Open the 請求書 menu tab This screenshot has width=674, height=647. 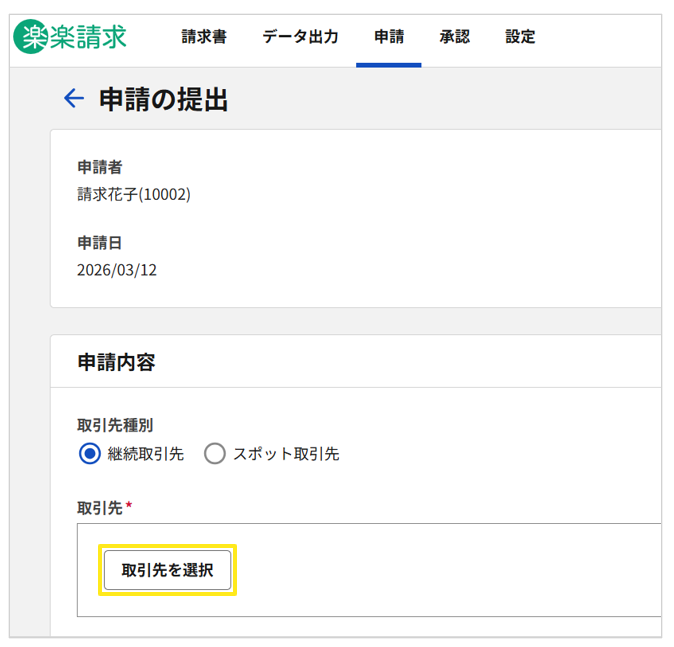pos(204,37)
